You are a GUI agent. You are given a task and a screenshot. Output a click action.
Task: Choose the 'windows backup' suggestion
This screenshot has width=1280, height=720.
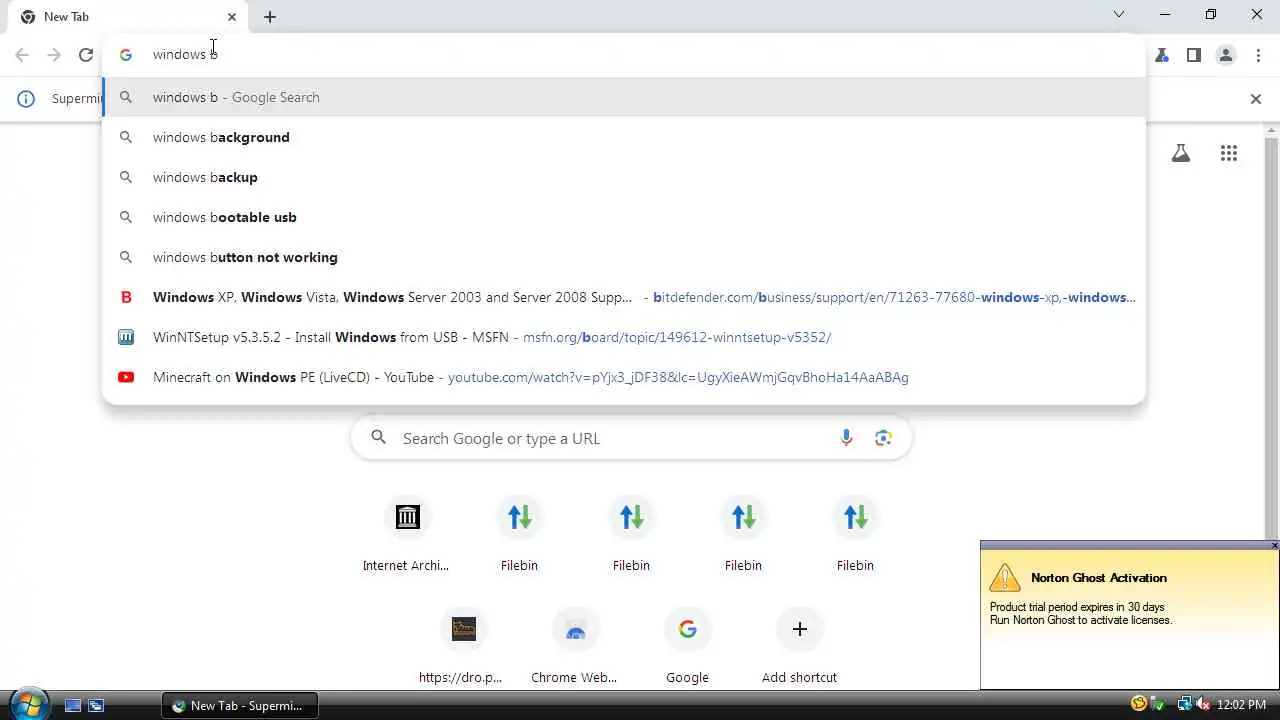point(624,177)
